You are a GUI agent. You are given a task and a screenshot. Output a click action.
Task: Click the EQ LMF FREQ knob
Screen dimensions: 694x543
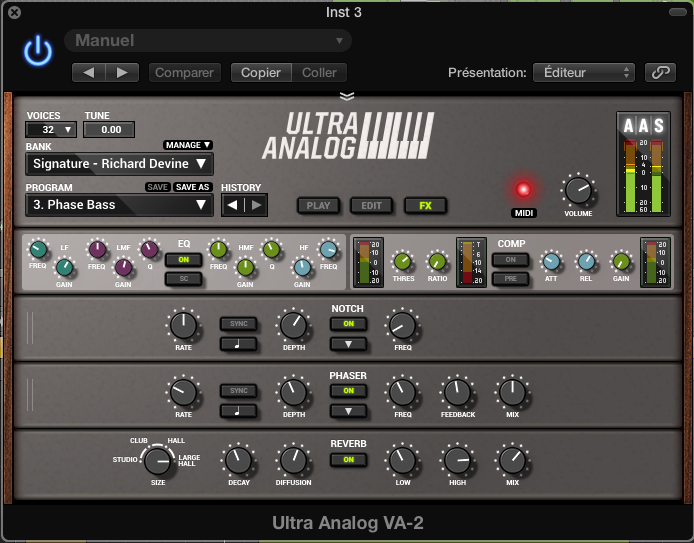pyautogui.click(x=97, y=249)
